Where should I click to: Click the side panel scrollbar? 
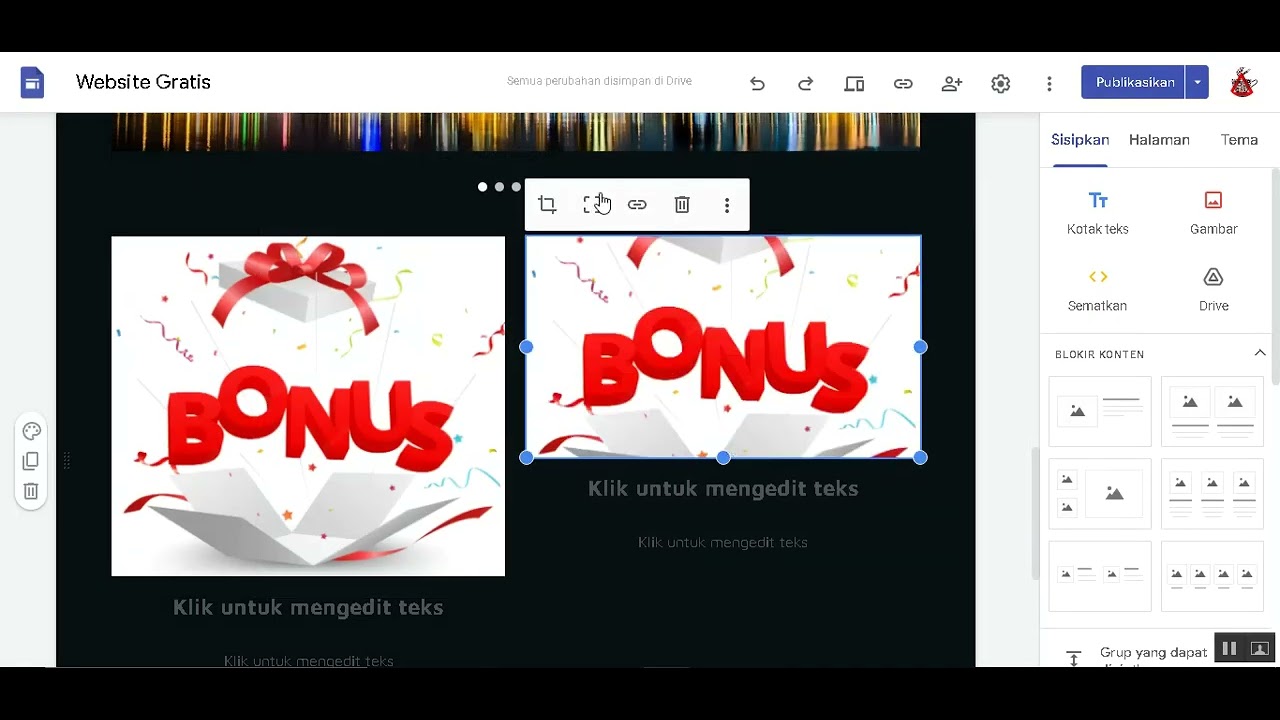click(x=1275, y=278)
